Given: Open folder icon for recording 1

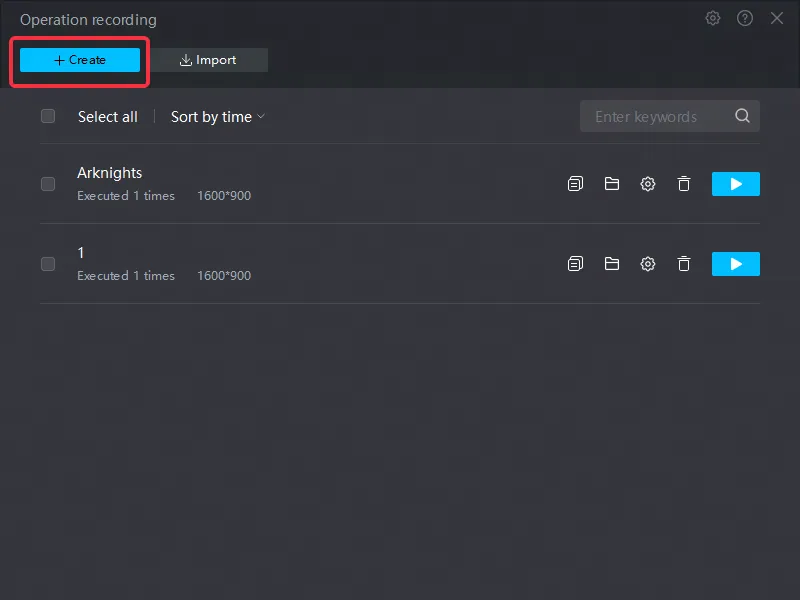Looking at the screenshot, I should (612, 264).
